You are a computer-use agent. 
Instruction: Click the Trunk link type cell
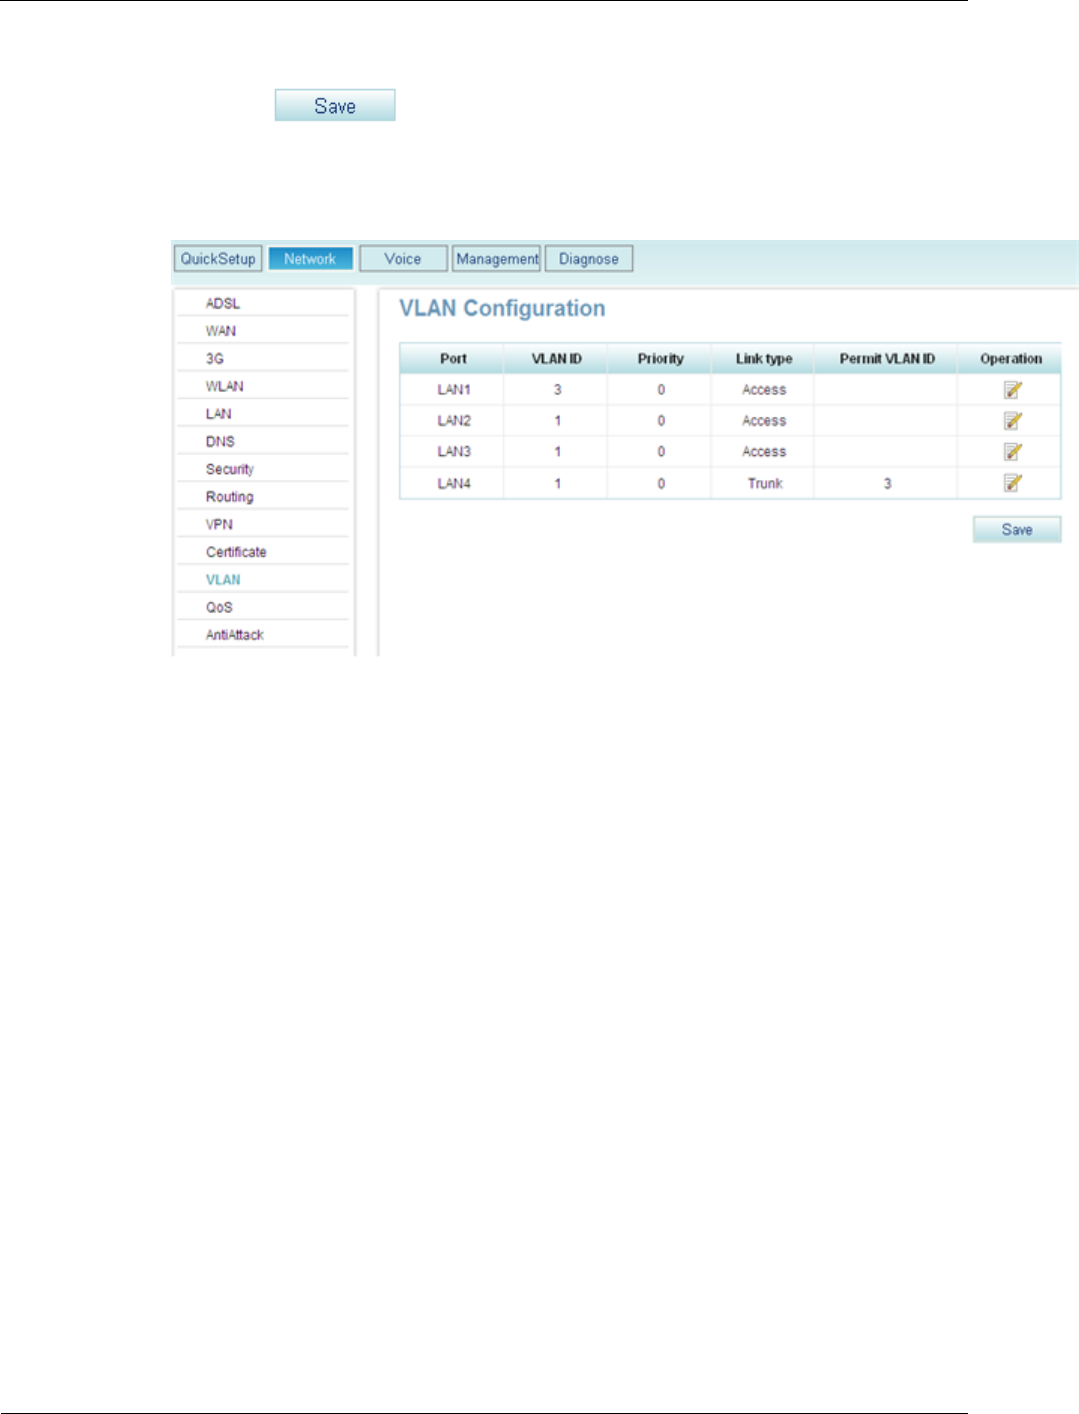764,483
